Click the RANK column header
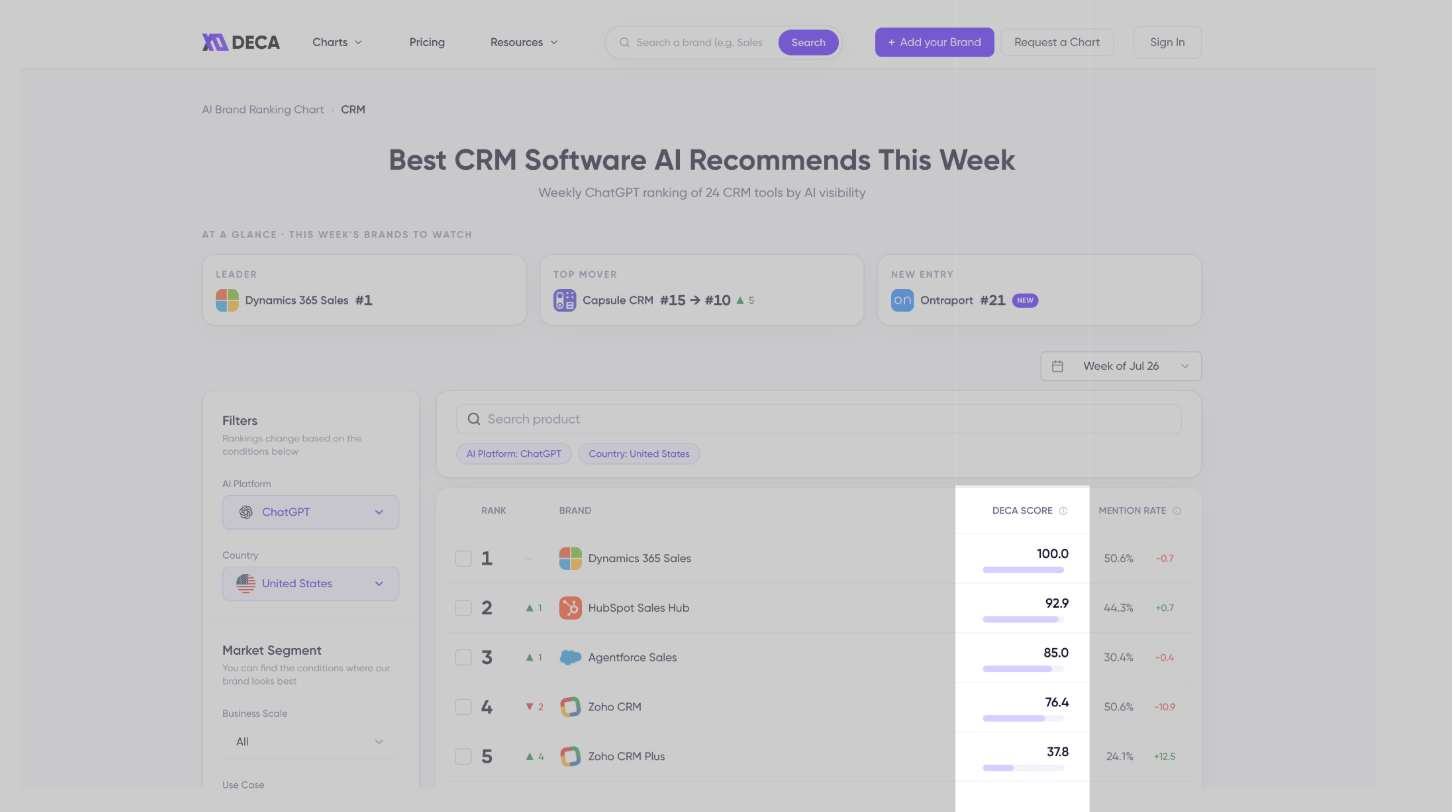 tap(494, 511)
